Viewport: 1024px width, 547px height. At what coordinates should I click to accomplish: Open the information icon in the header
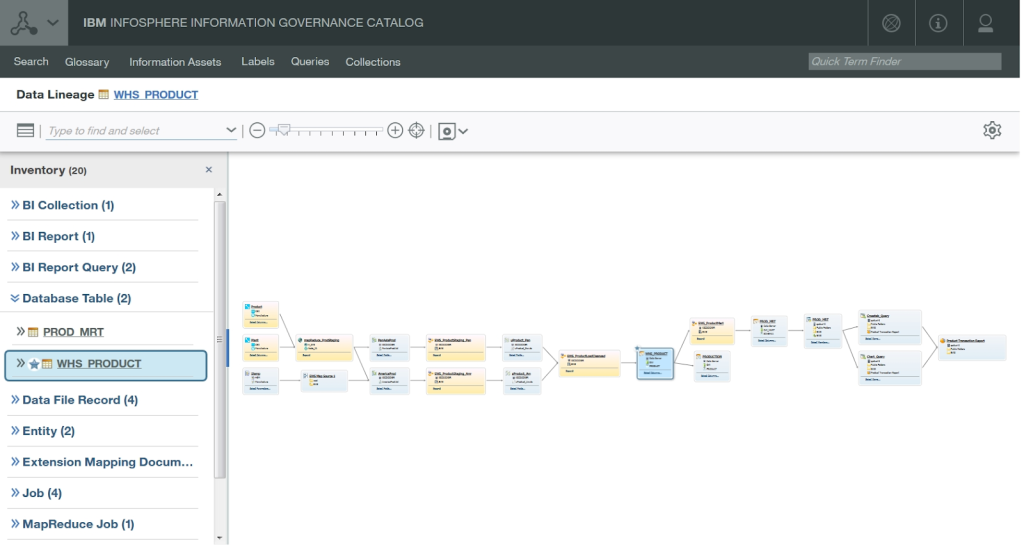pos(938,23)
